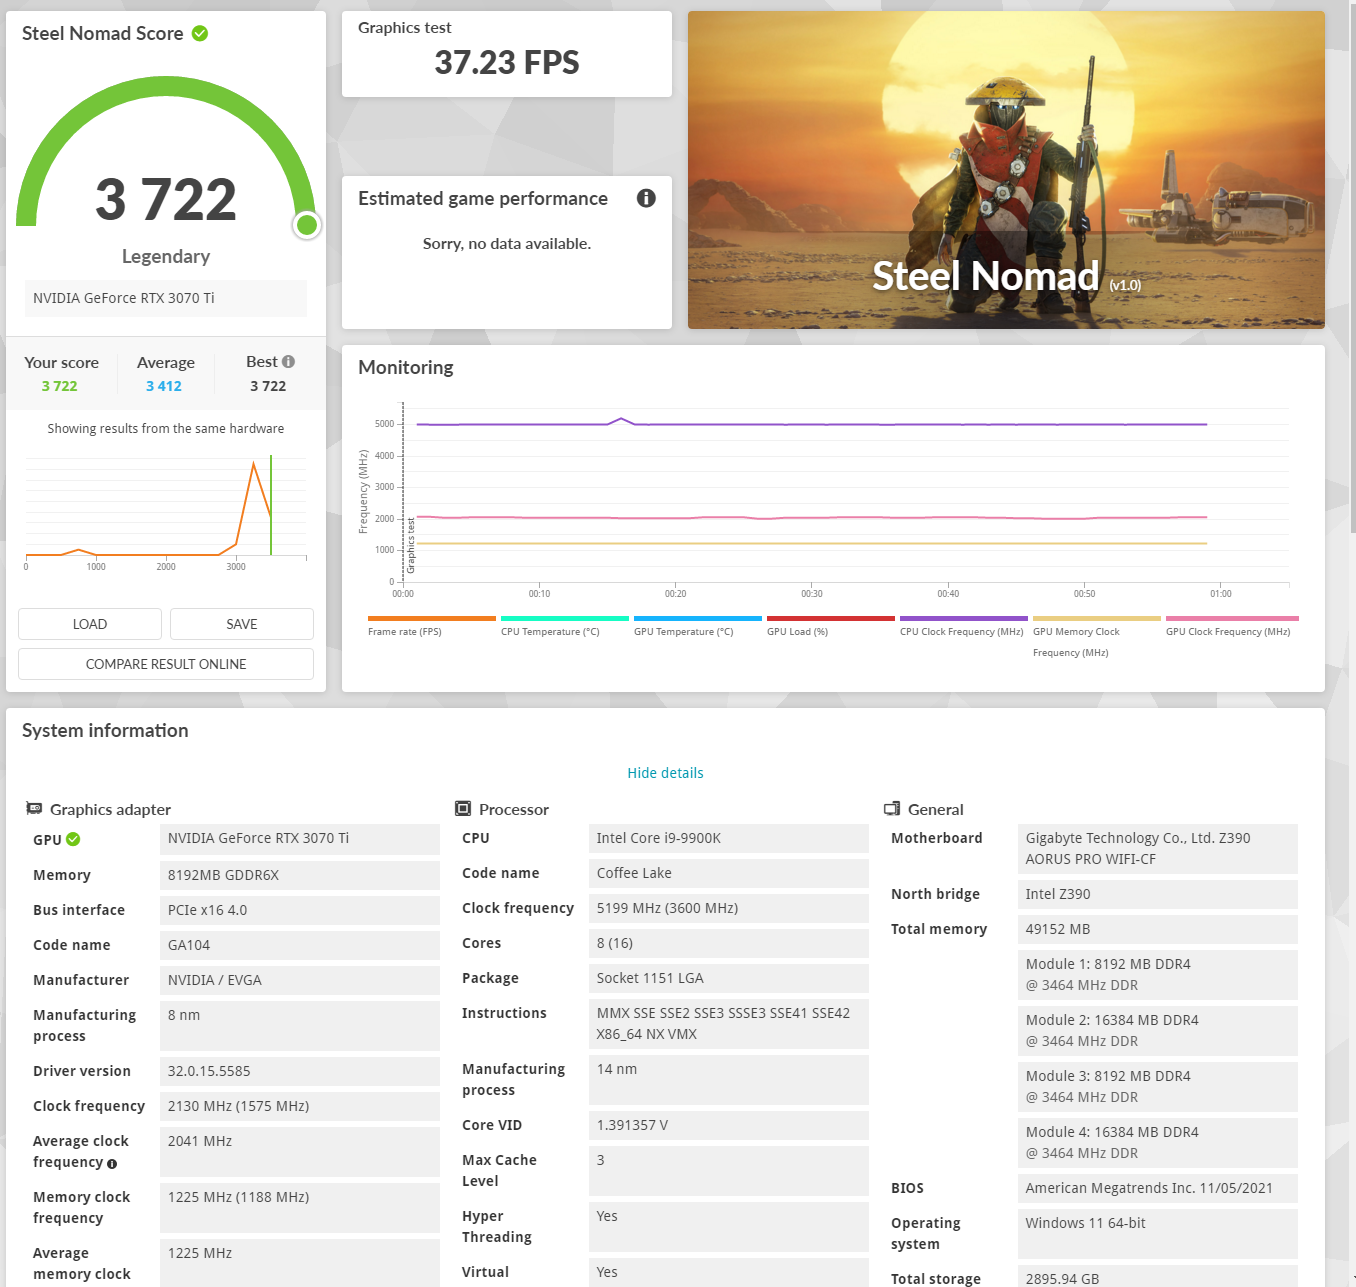Toggle GPU Temperature blue legend swatch
The height and width of the screenshot is (1287, 1356).
[x=698, y=619]
